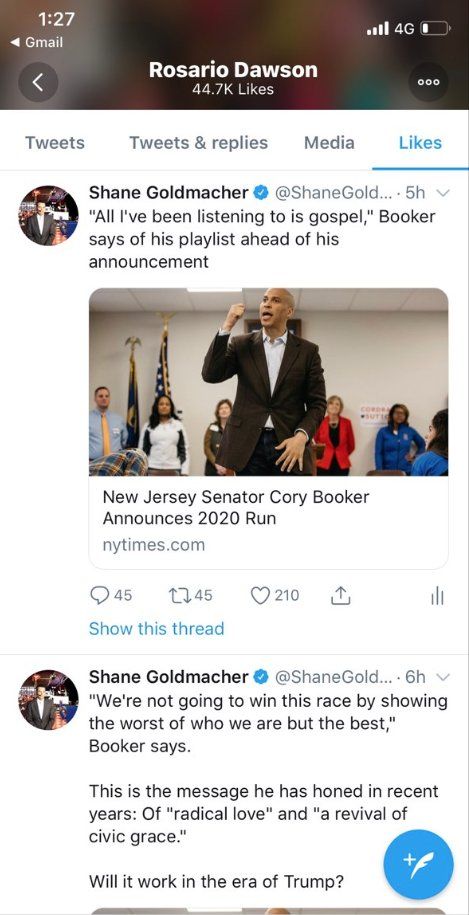Click the Show this thread link

156,628
